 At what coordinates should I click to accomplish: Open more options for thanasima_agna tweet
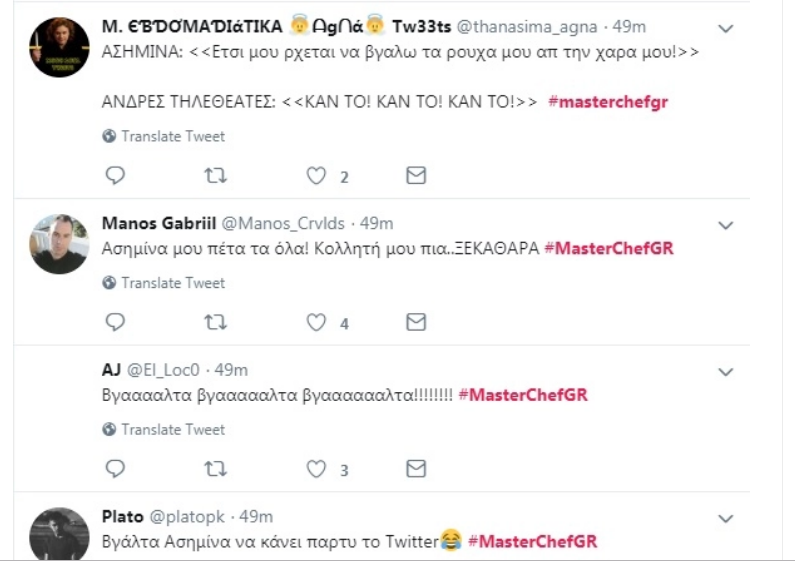tap(727, 29)
